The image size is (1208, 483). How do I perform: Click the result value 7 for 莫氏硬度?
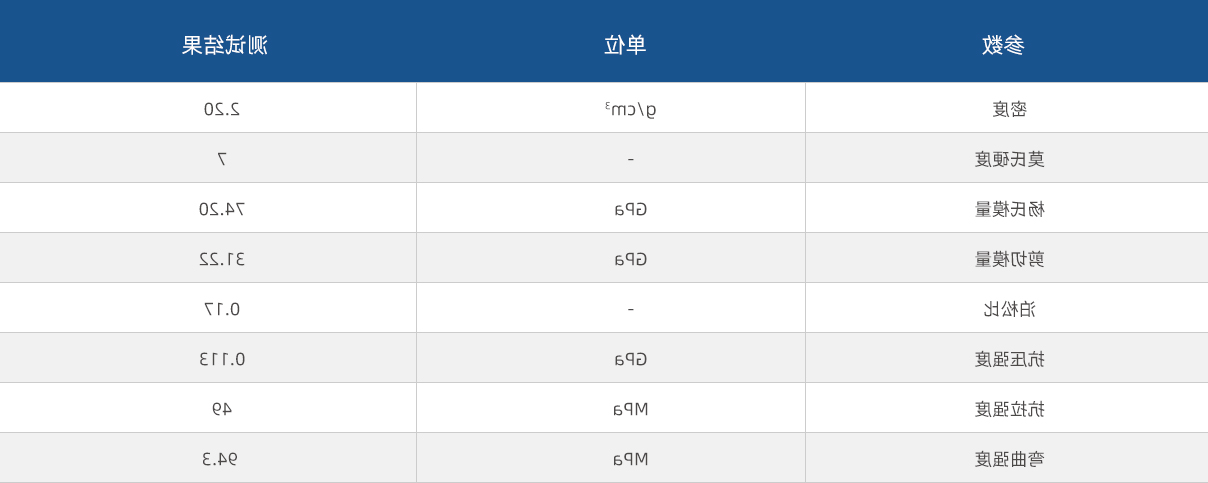click(222, 159)
